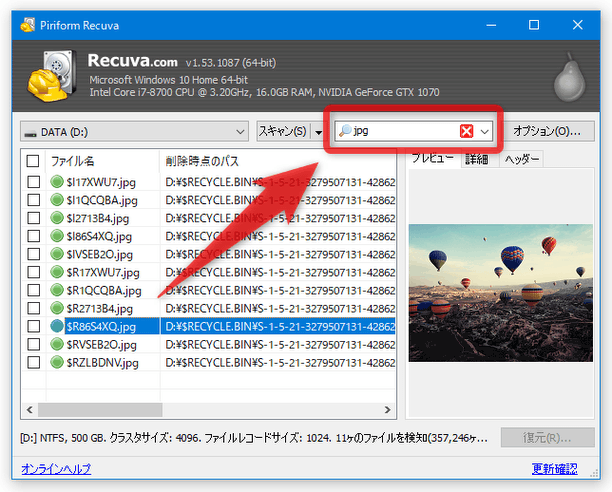Click the スキャン(S) button
Viewport: 612px width, 492px height.
[283, 131]
